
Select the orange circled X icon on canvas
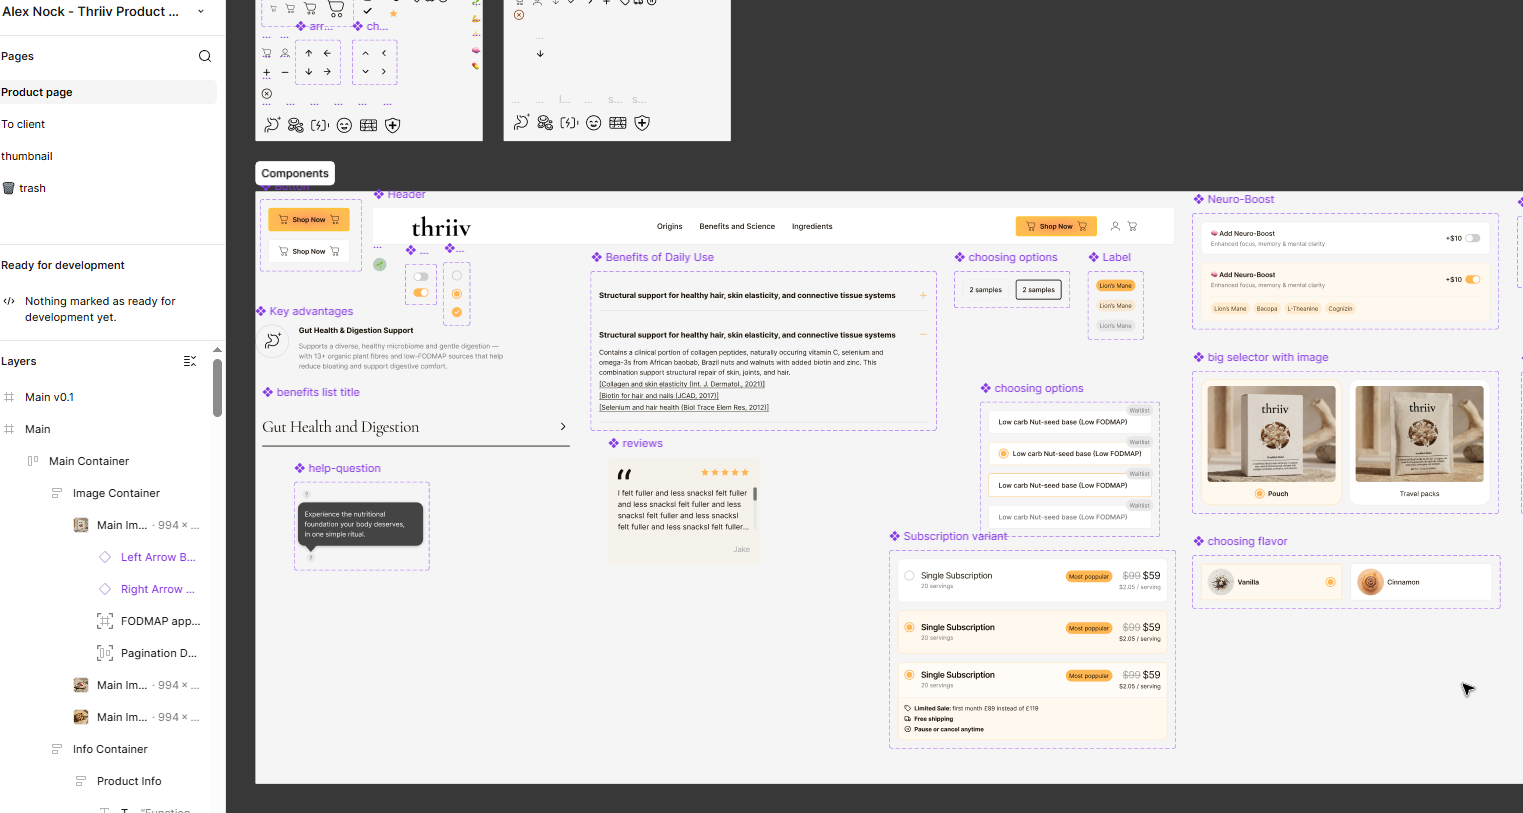pyautogui.click(x=518, y=15)
